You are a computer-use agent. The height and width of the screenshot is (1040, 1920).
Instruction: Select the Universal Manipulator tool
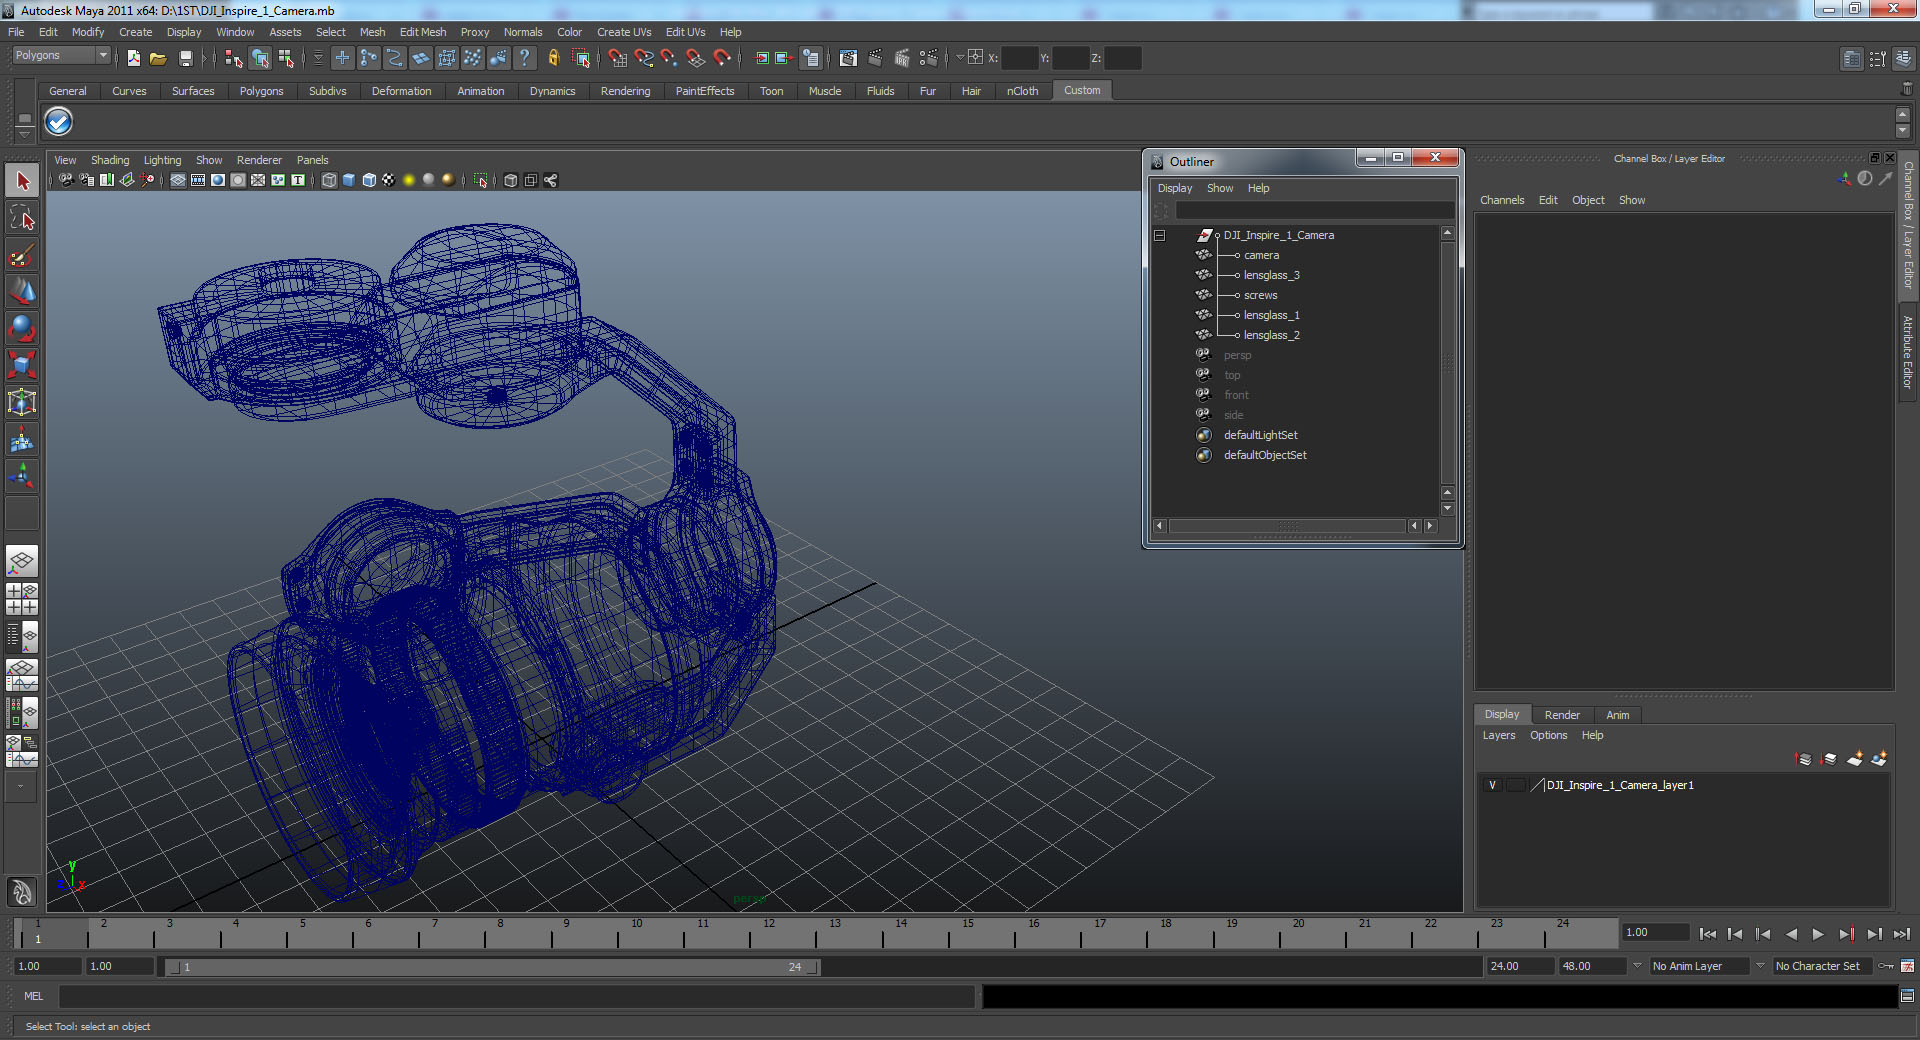click(x=22, y=402)
